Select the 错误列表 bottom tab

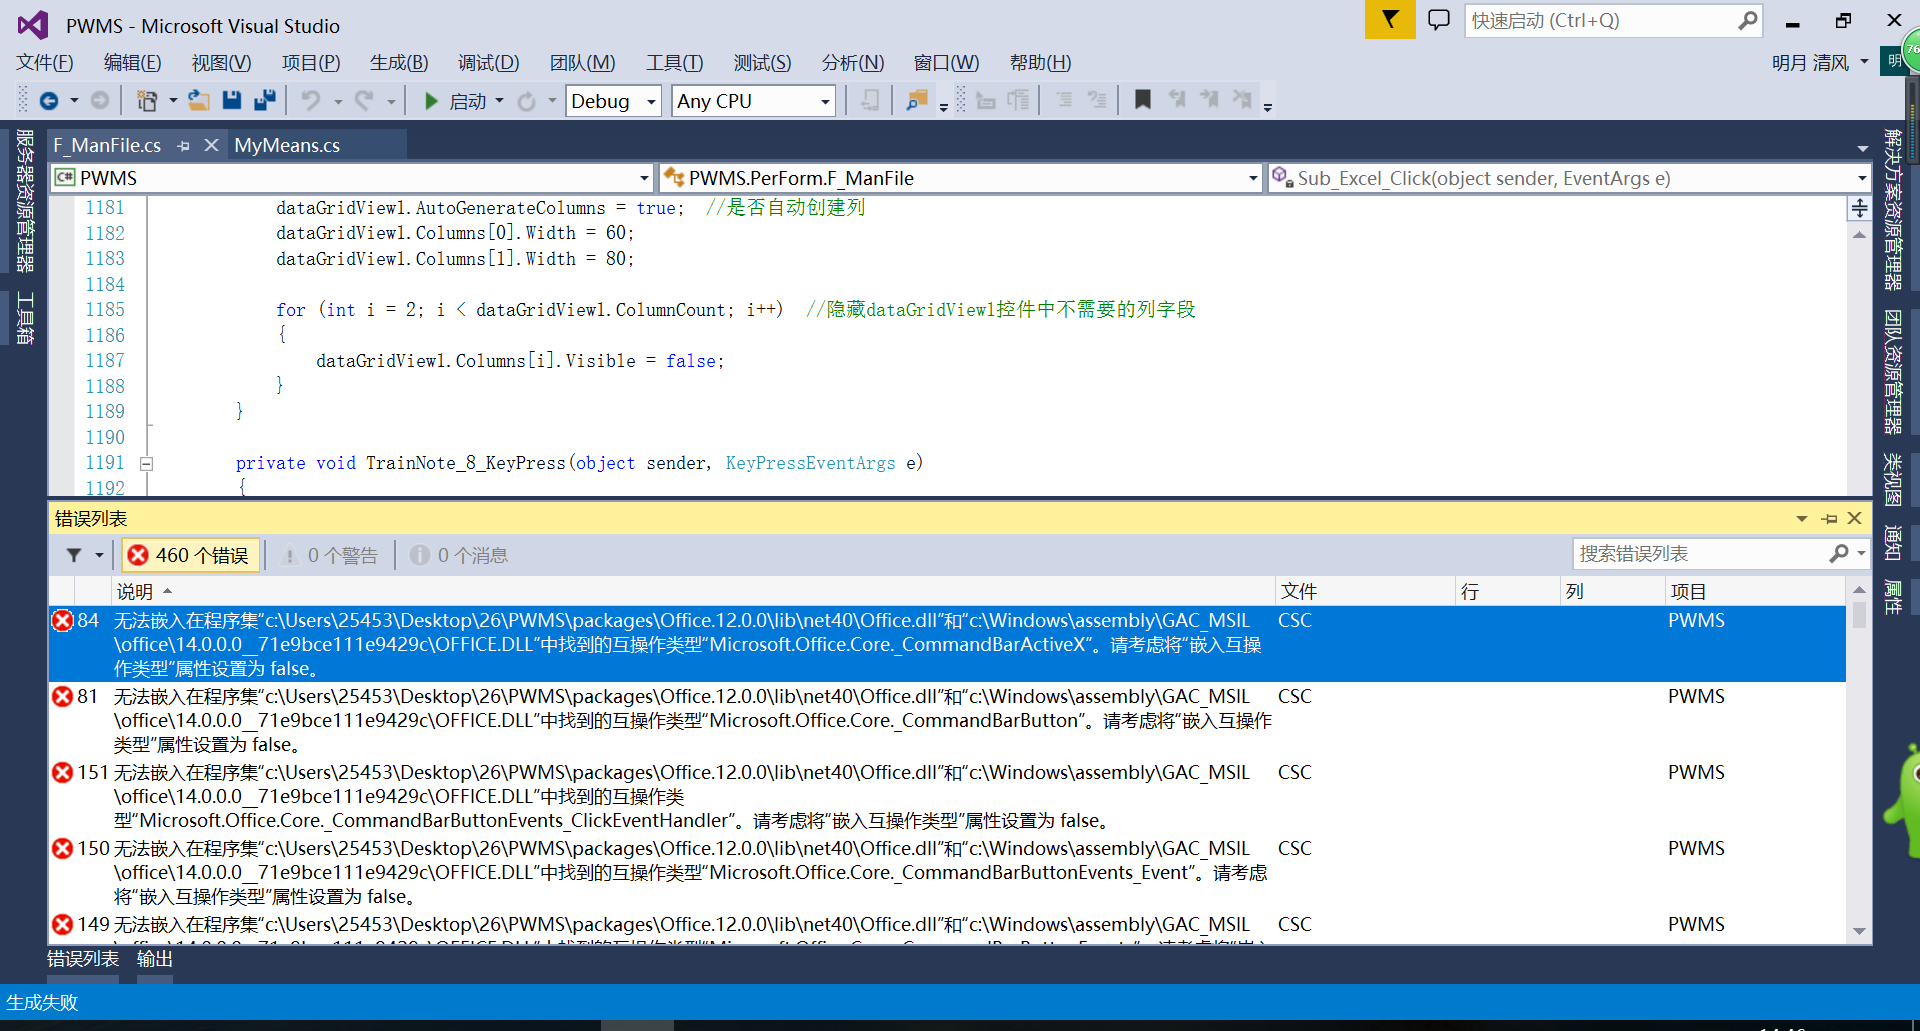[83, 959]
